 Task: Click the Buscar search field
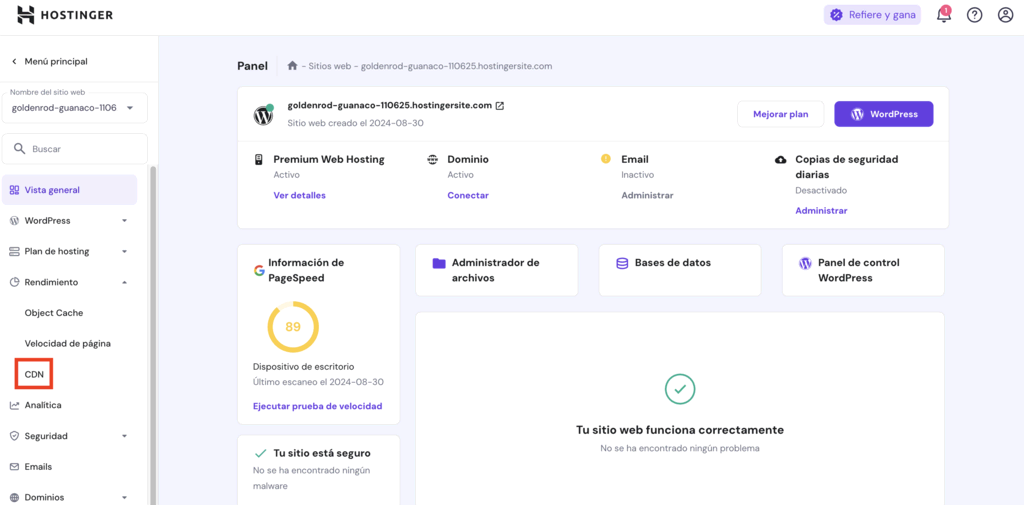pos(75,149)
